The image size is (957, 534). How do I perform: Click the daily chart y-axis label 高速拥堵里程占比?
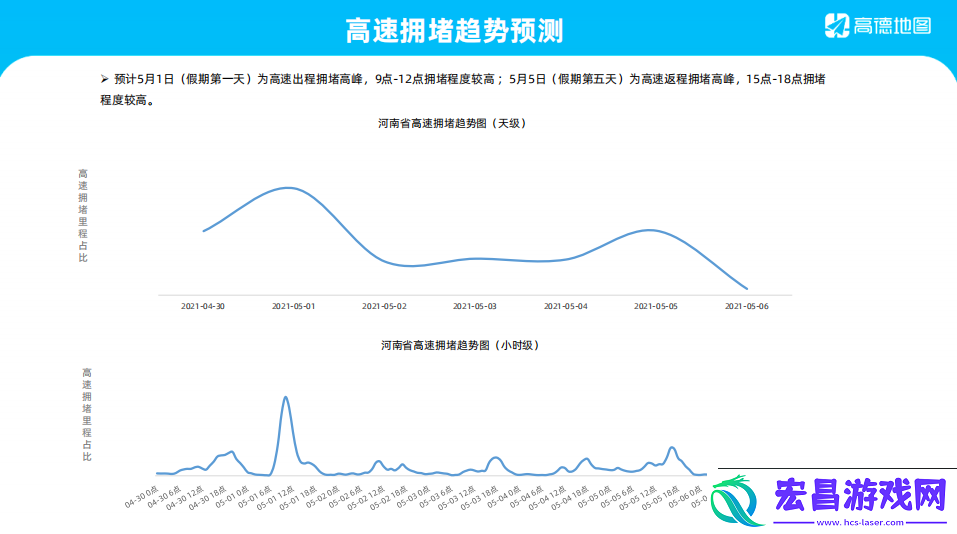point(83,215)
